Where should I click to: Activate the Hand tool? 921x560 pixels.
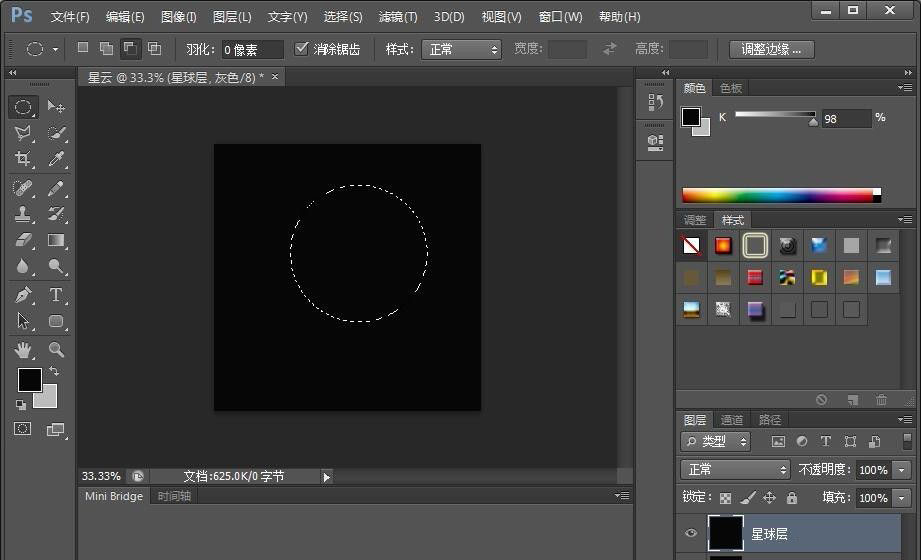(23, 350)
